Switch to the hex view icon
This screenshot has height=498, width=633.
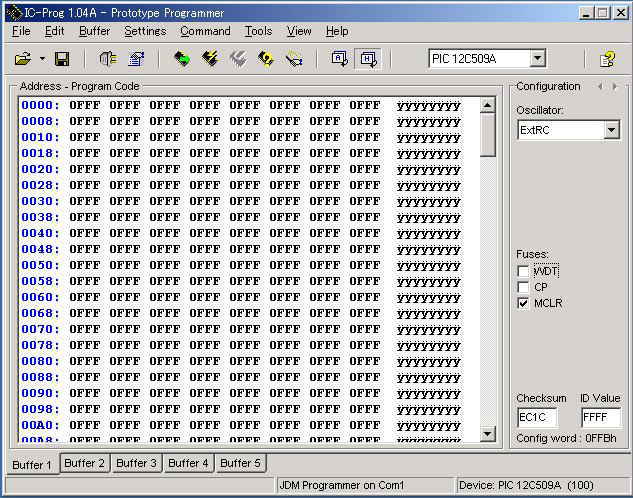(367, 59)
